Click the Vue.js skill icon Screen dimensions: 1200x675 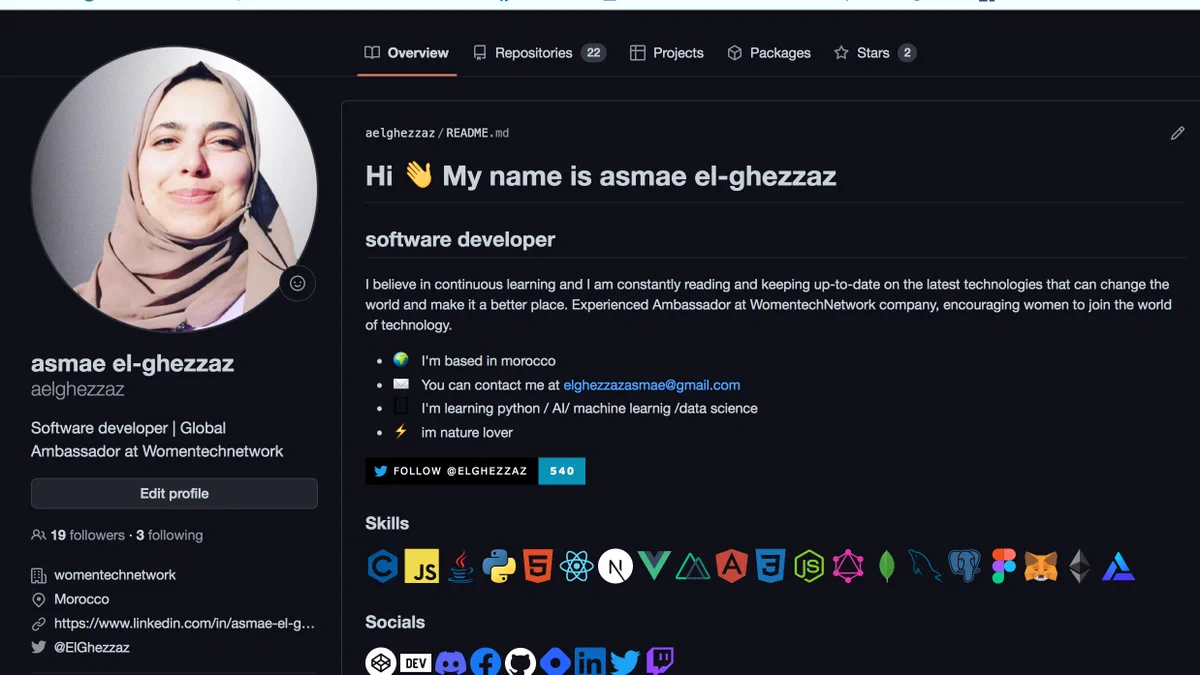coord(654,566)
